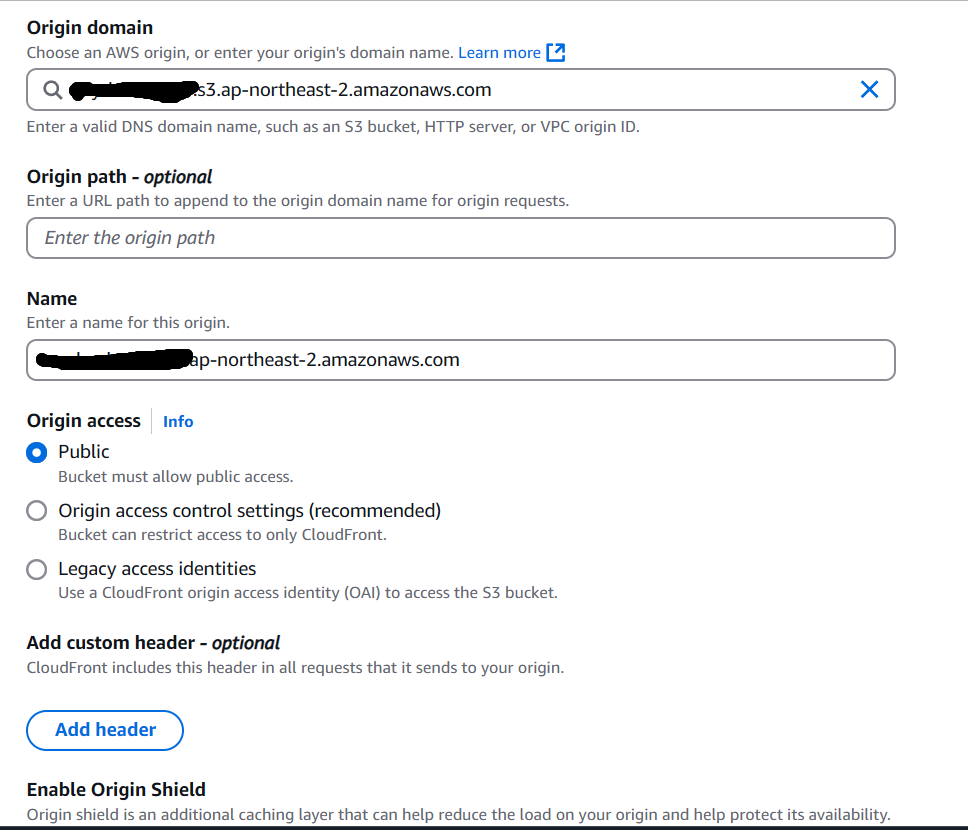
Task: Click the external link icon beside Learn more
Action: point(556,52)
